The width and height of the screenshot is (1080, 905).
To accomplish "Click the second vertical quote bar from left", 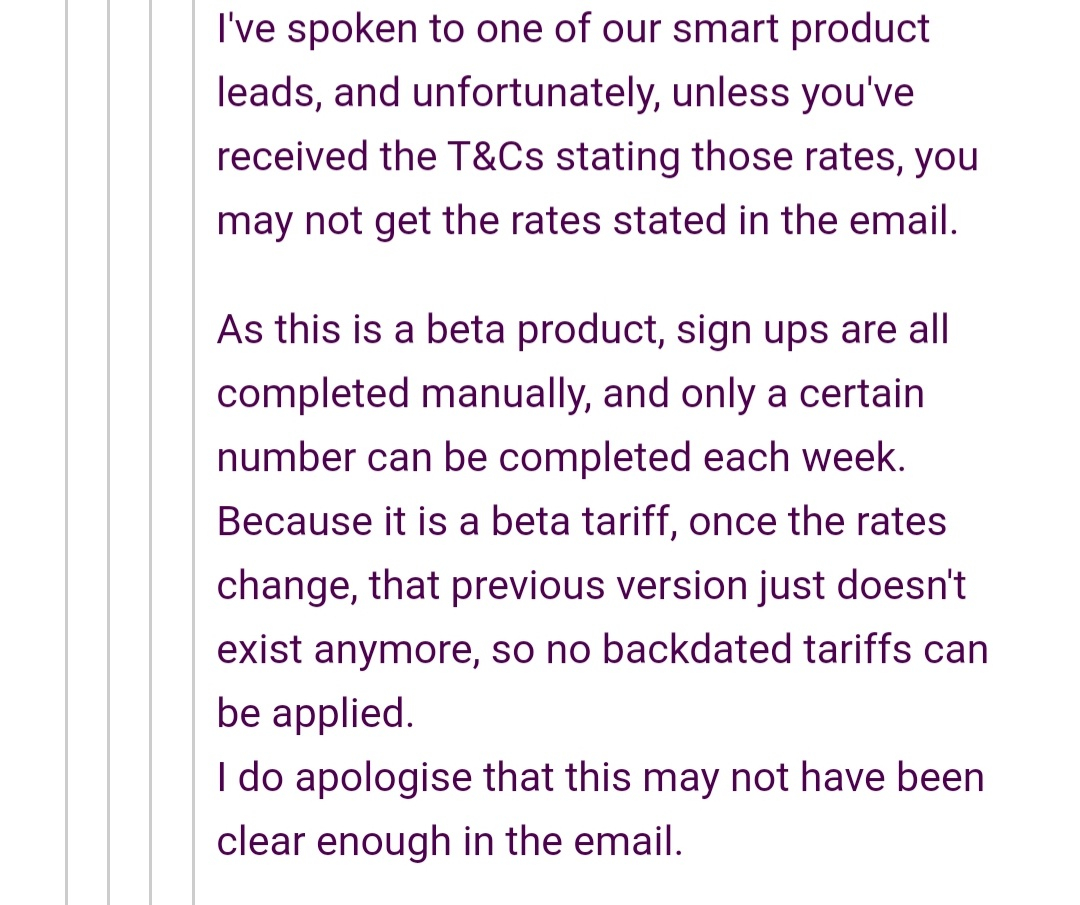I will 110,452.
